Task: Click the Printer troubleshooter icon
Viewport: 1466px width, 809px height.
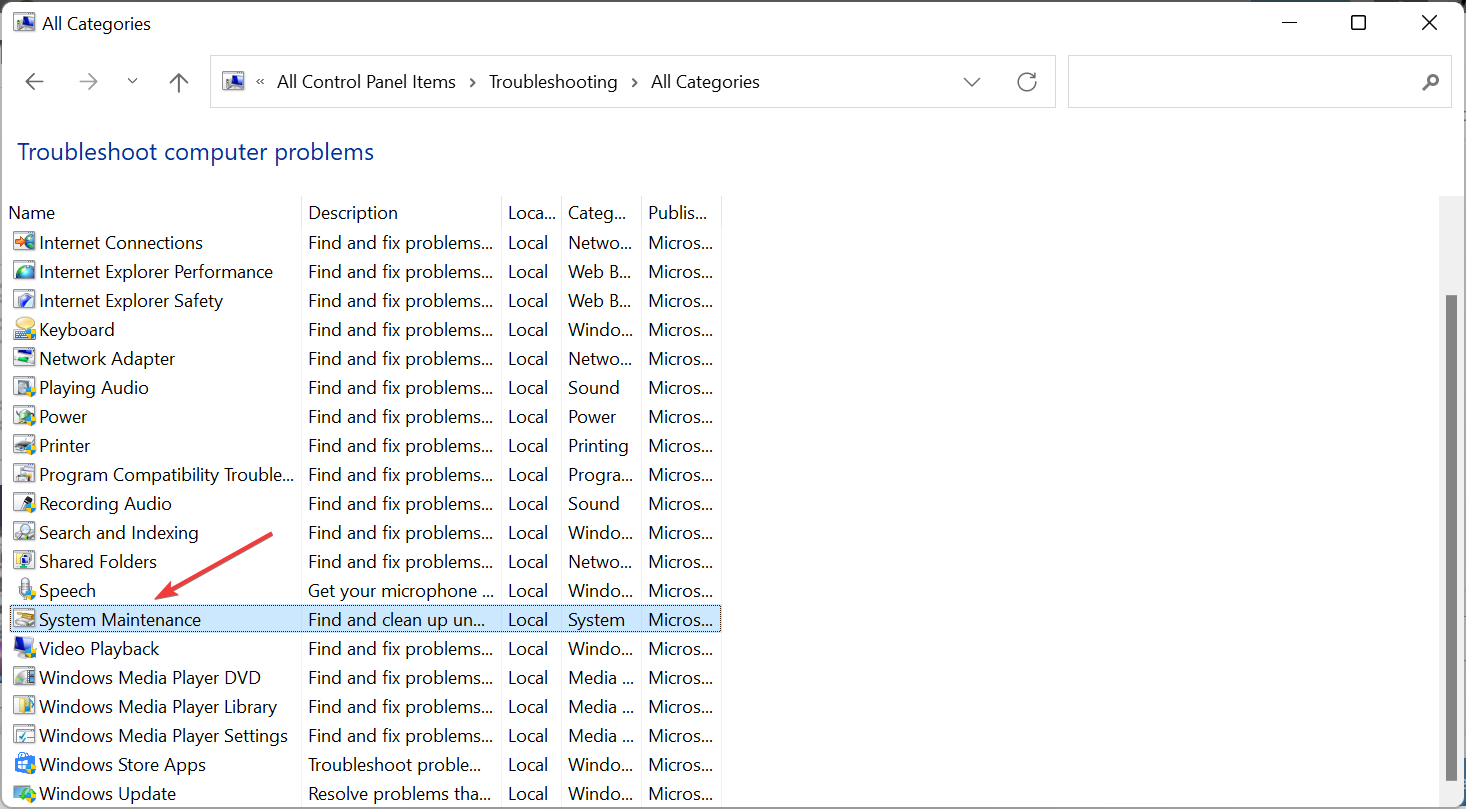Action: (x=24, y=445)
